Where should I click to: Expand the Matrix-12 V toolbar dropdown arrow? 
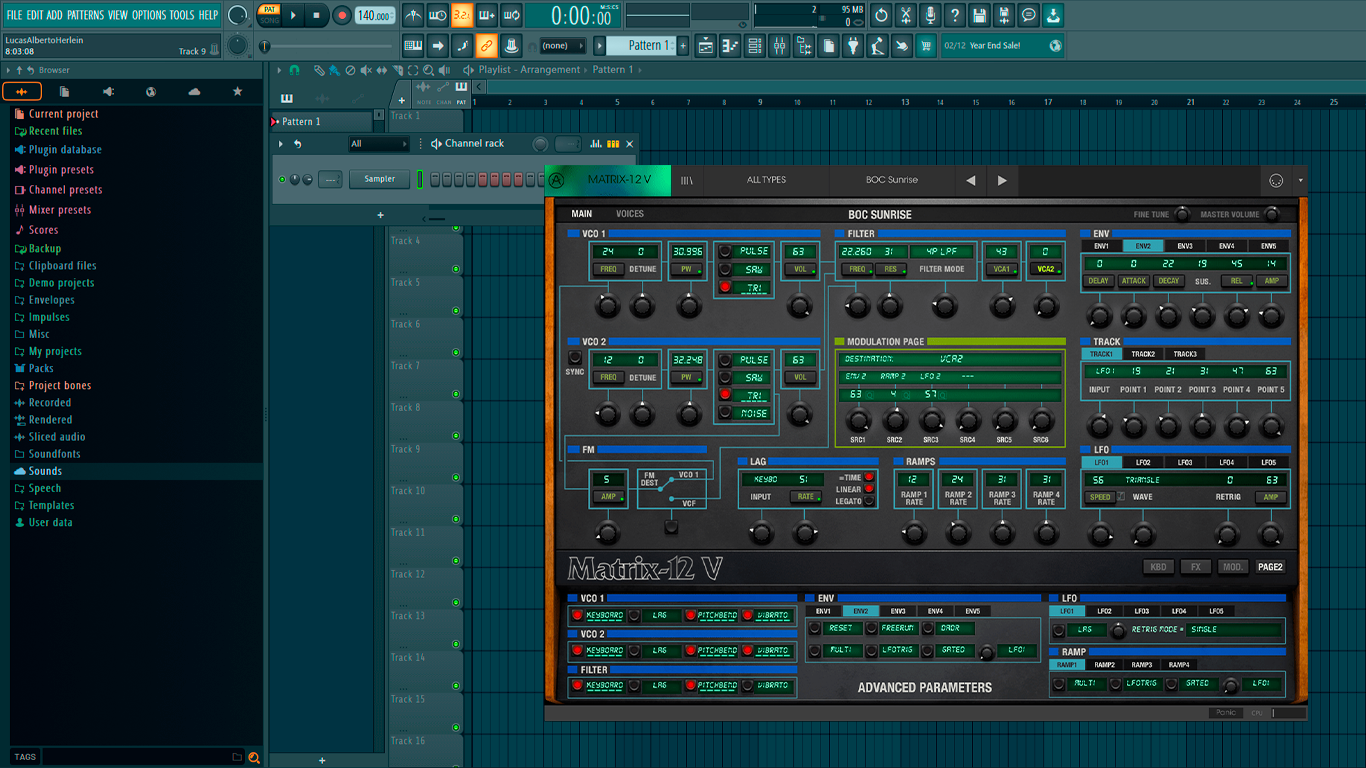coord(1300,180)
